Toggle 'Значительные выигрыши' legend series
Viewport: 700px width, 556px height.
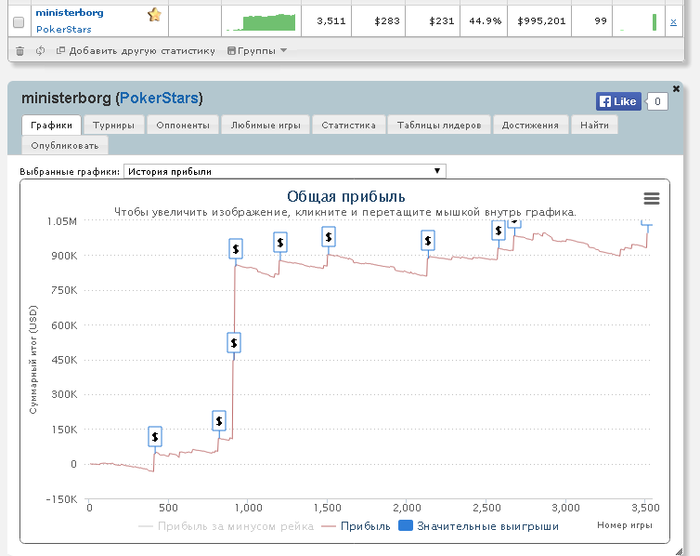478,525
